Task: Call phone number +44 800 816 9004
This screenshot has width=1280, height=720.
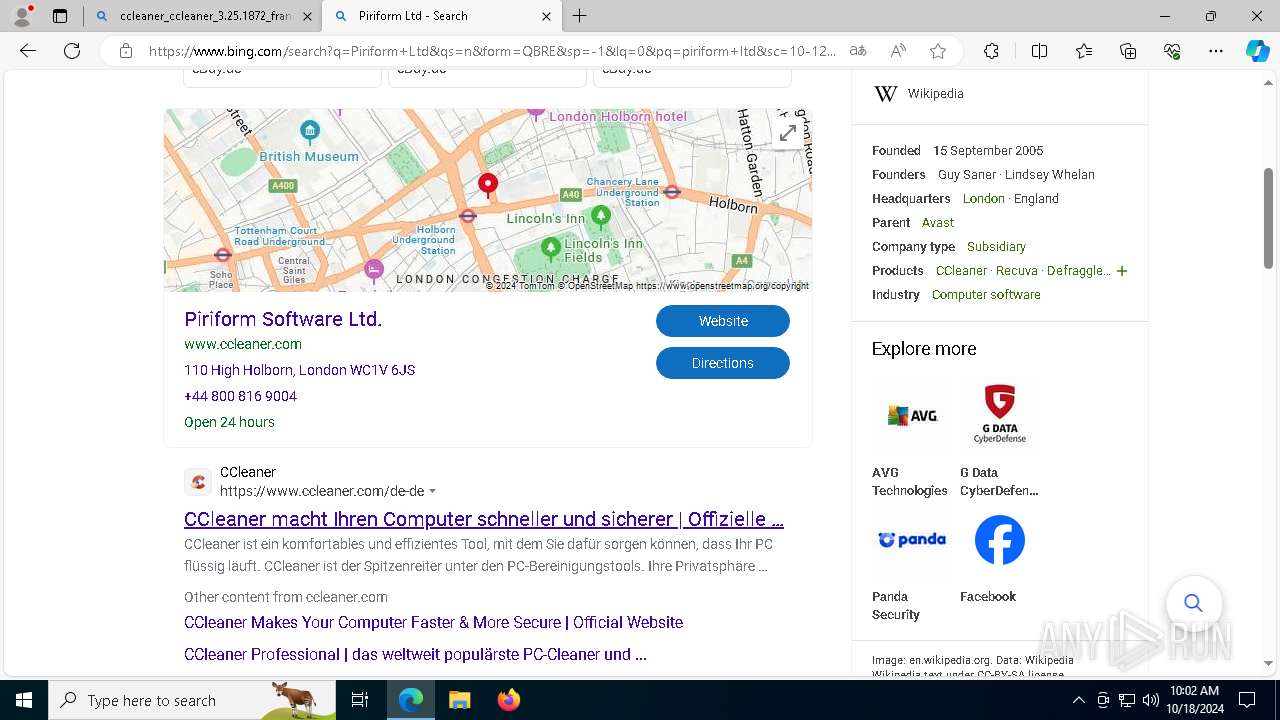Action: [240, 396]
